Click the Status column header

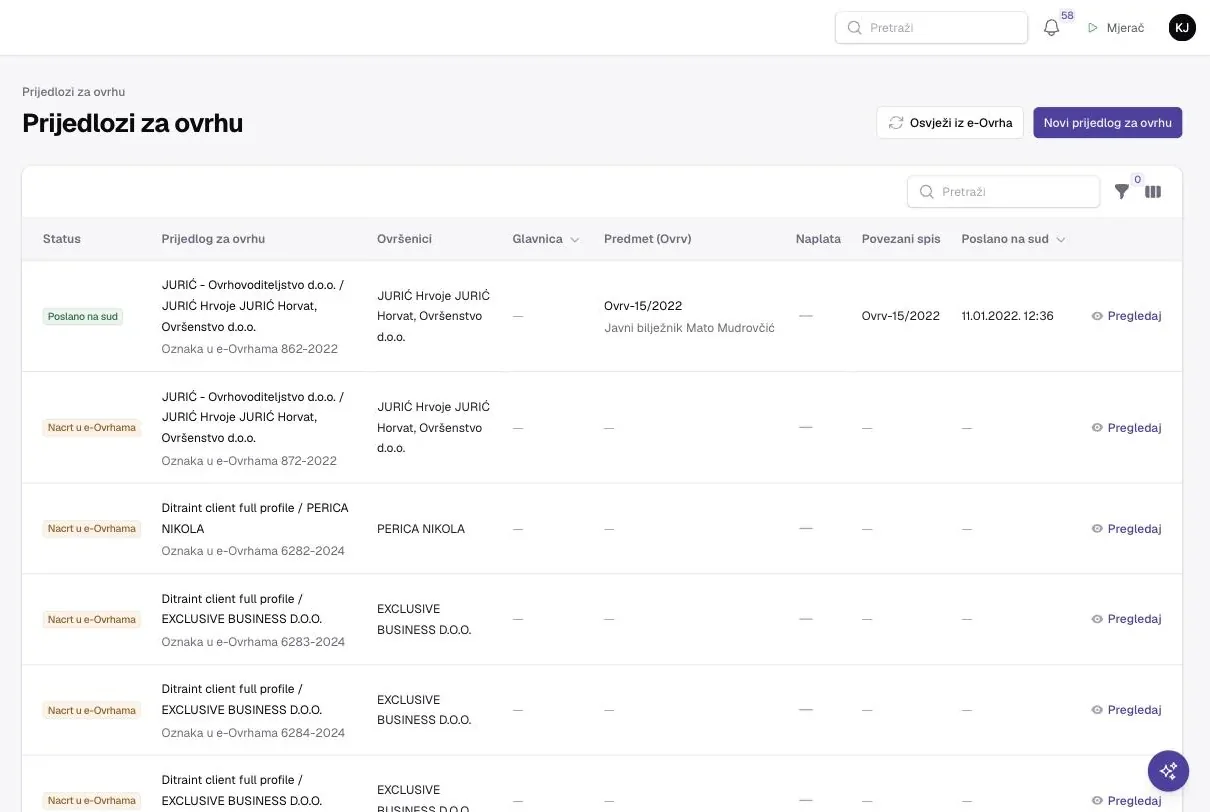coord(62,240)
